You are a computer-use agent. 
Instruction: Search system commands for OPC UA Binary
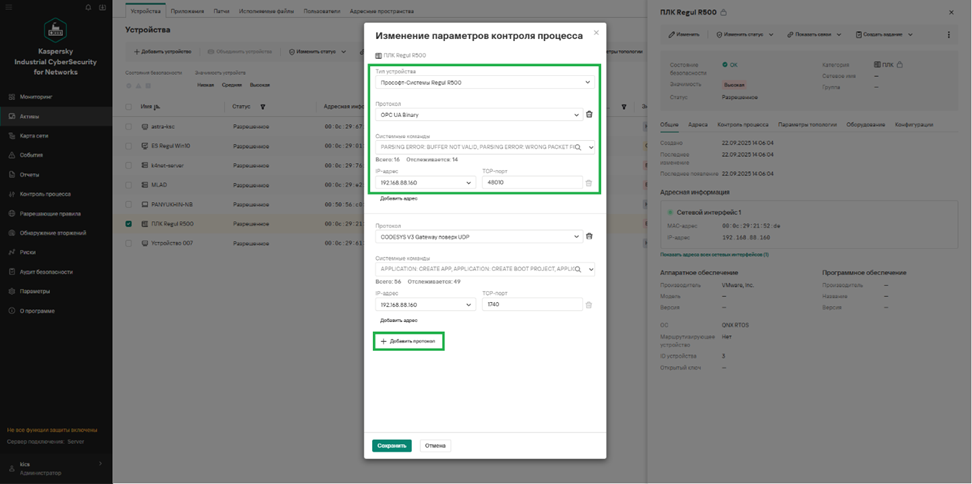tap(578, 147)
